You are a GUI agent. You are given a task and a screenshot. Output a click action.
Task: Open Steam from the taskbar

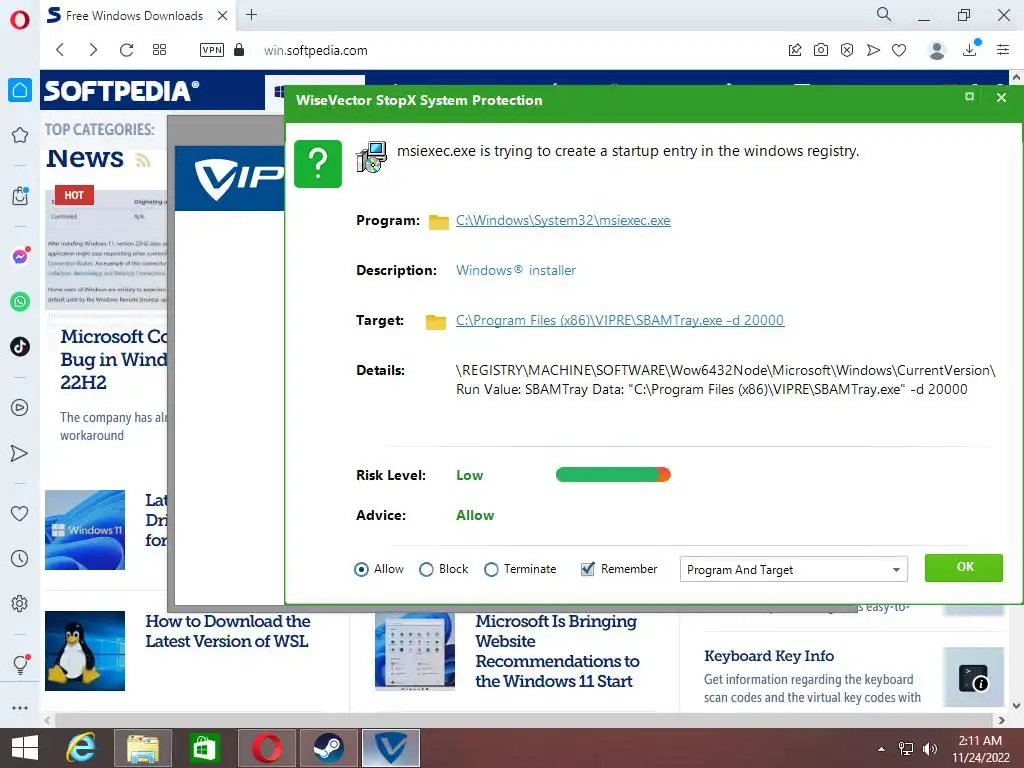[328, 748]
